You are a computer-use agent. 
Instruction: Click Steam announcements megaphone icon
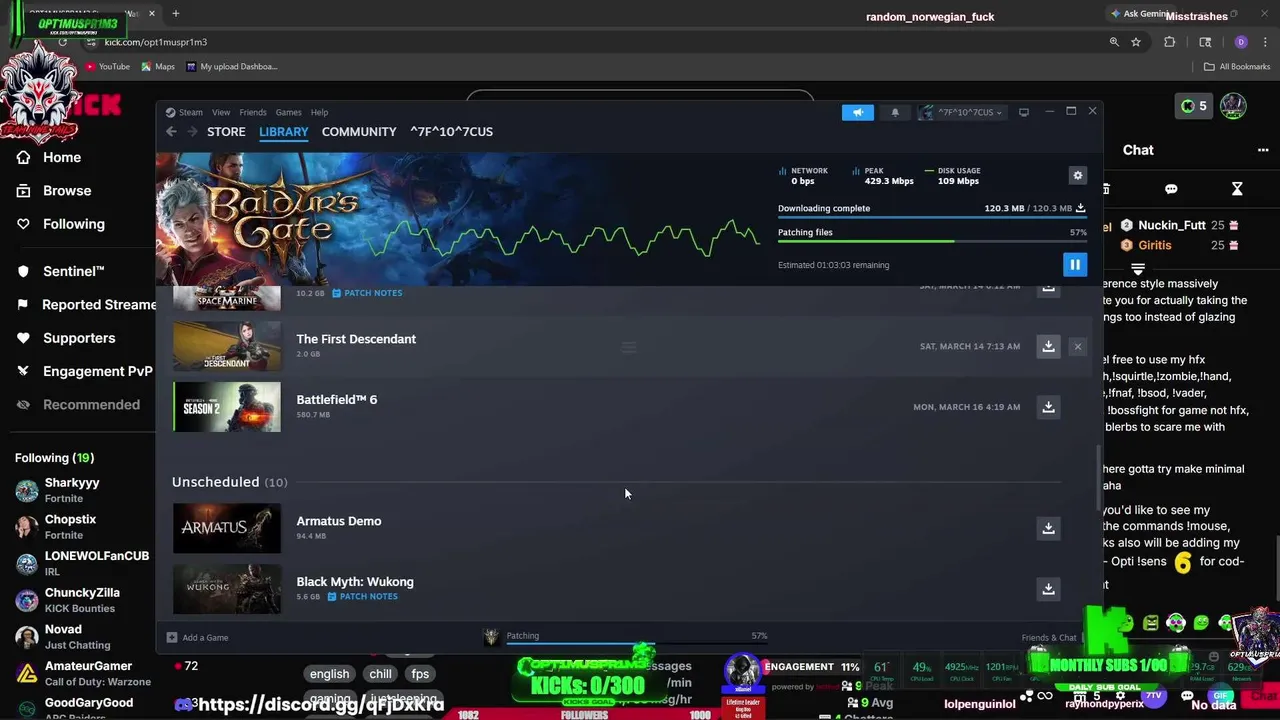pos(857,112)
